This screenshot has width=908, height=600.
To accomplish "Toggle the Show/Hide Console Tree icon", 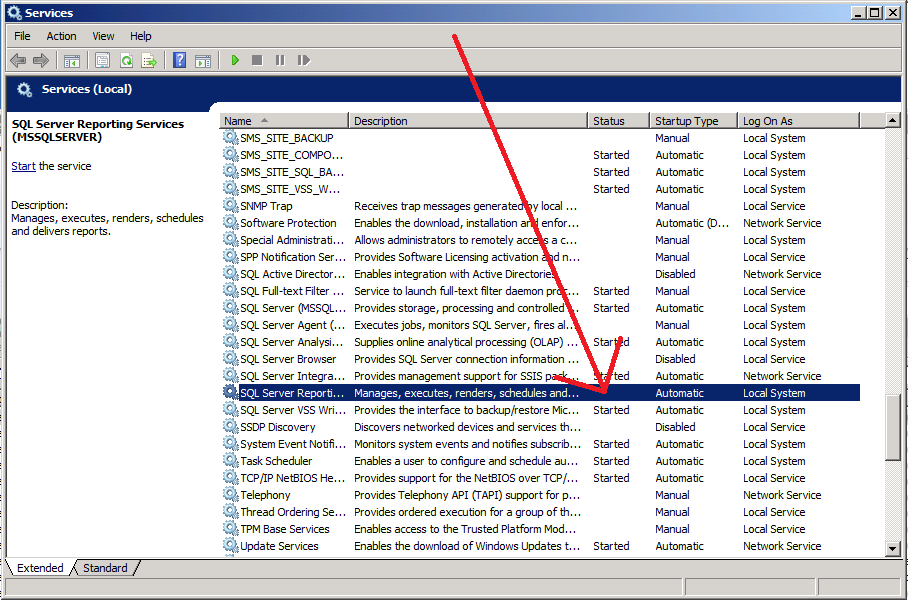I will point(72,60).
